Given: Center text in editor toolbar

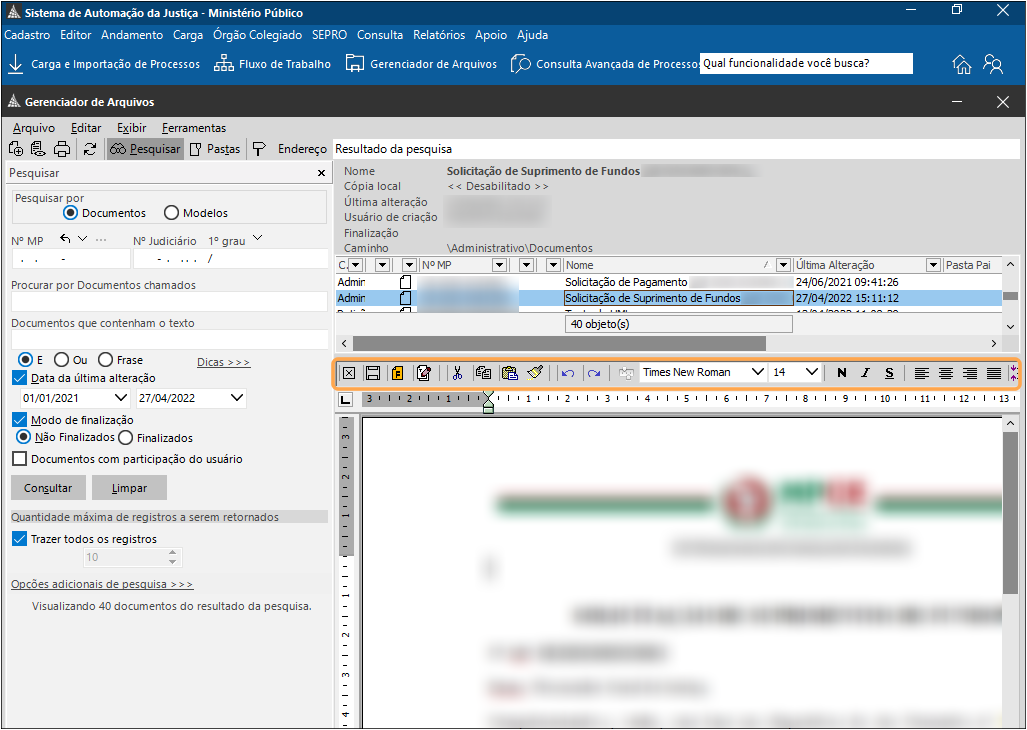Looking at the screenshot, I should coord(946,373).
